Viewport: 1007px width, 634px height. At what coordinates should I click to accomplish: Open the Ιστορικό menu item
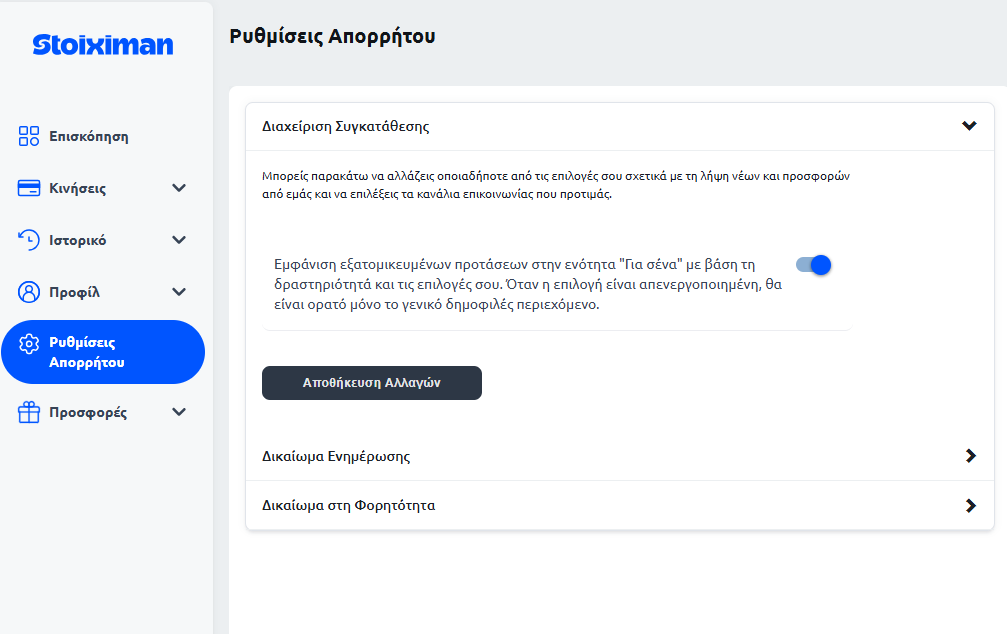pos(103,240)
